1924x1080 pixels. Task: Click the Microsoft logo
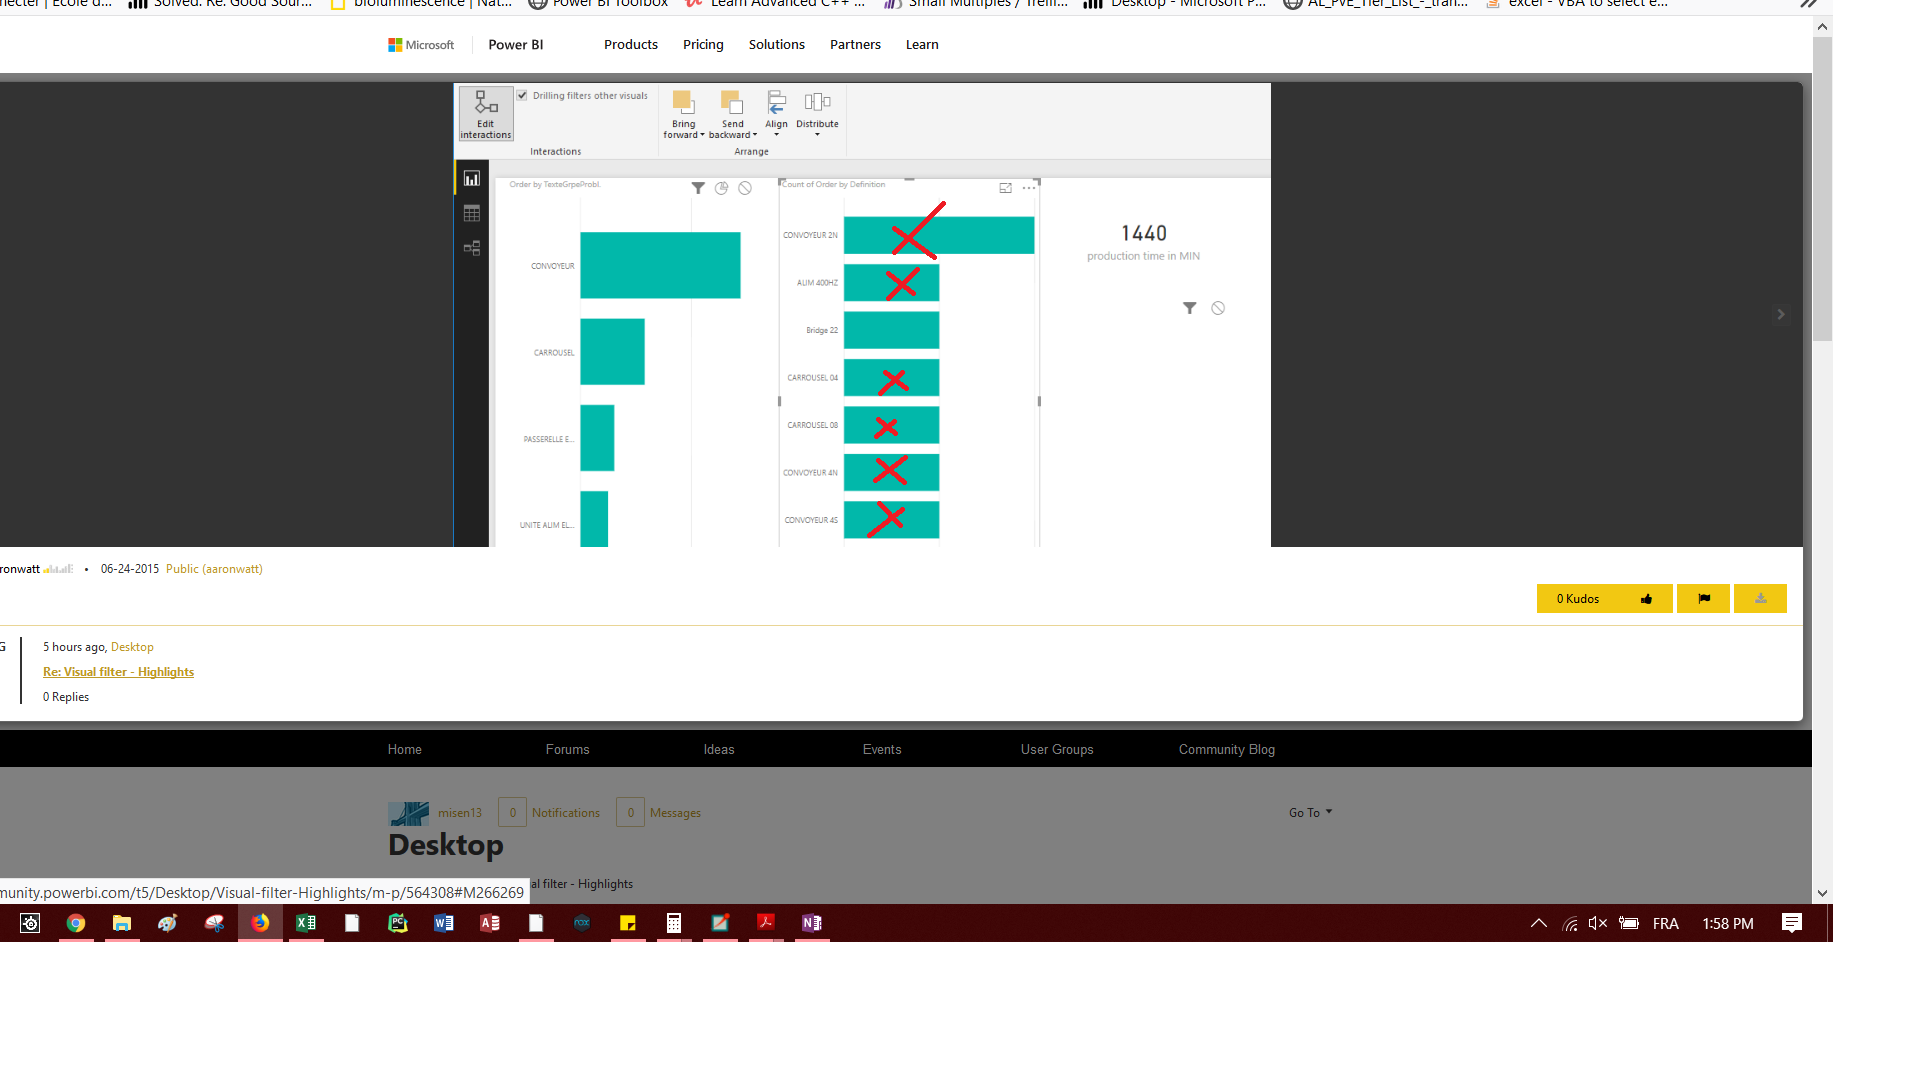pos(421,45)
